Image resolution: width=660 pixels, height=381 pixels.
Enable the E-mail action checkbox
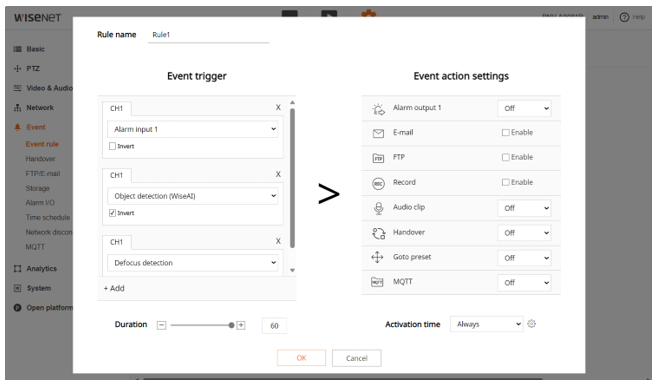tap(506, 133)
